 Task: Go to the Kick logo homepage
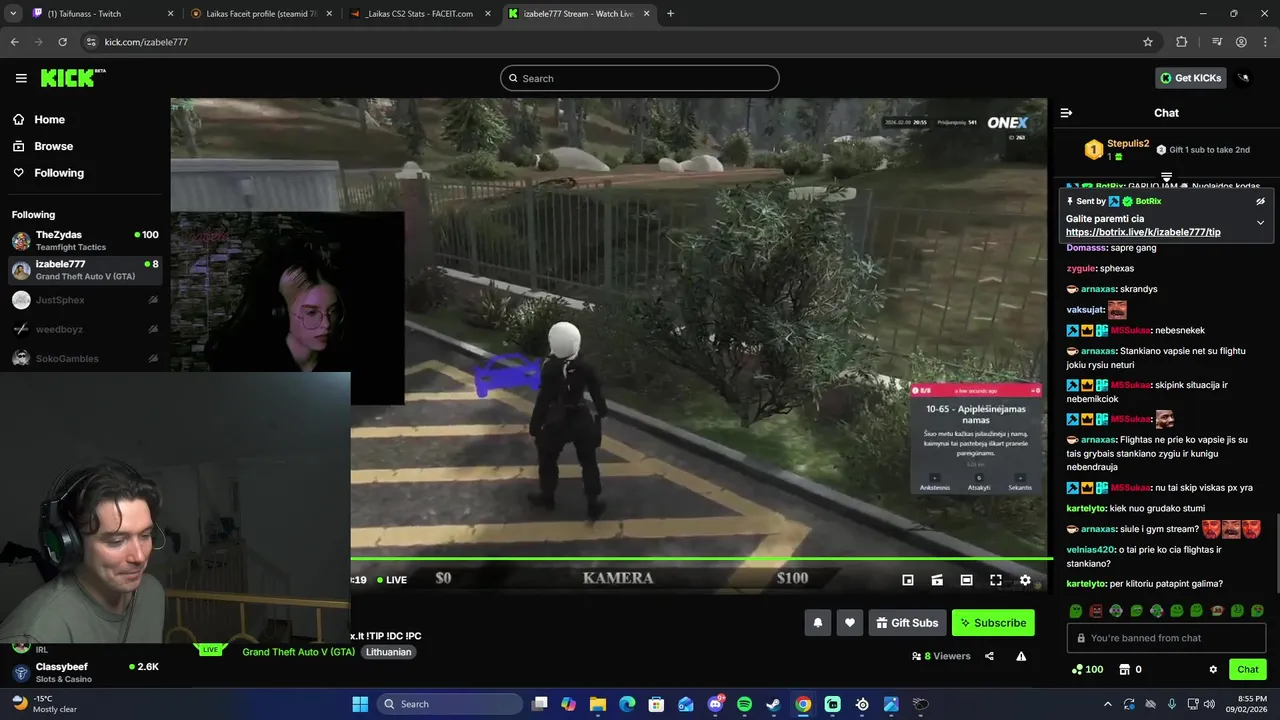pos(72,78)
